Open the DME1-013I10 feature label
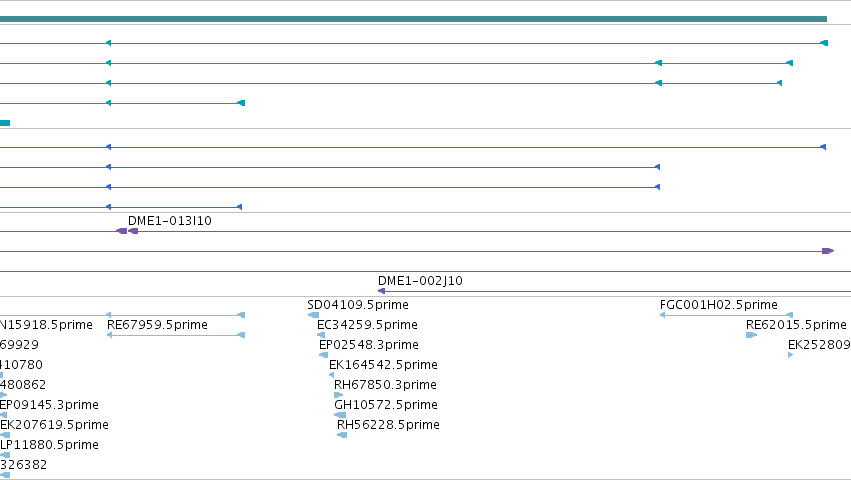The image size is (851, 480). (170, 221)
